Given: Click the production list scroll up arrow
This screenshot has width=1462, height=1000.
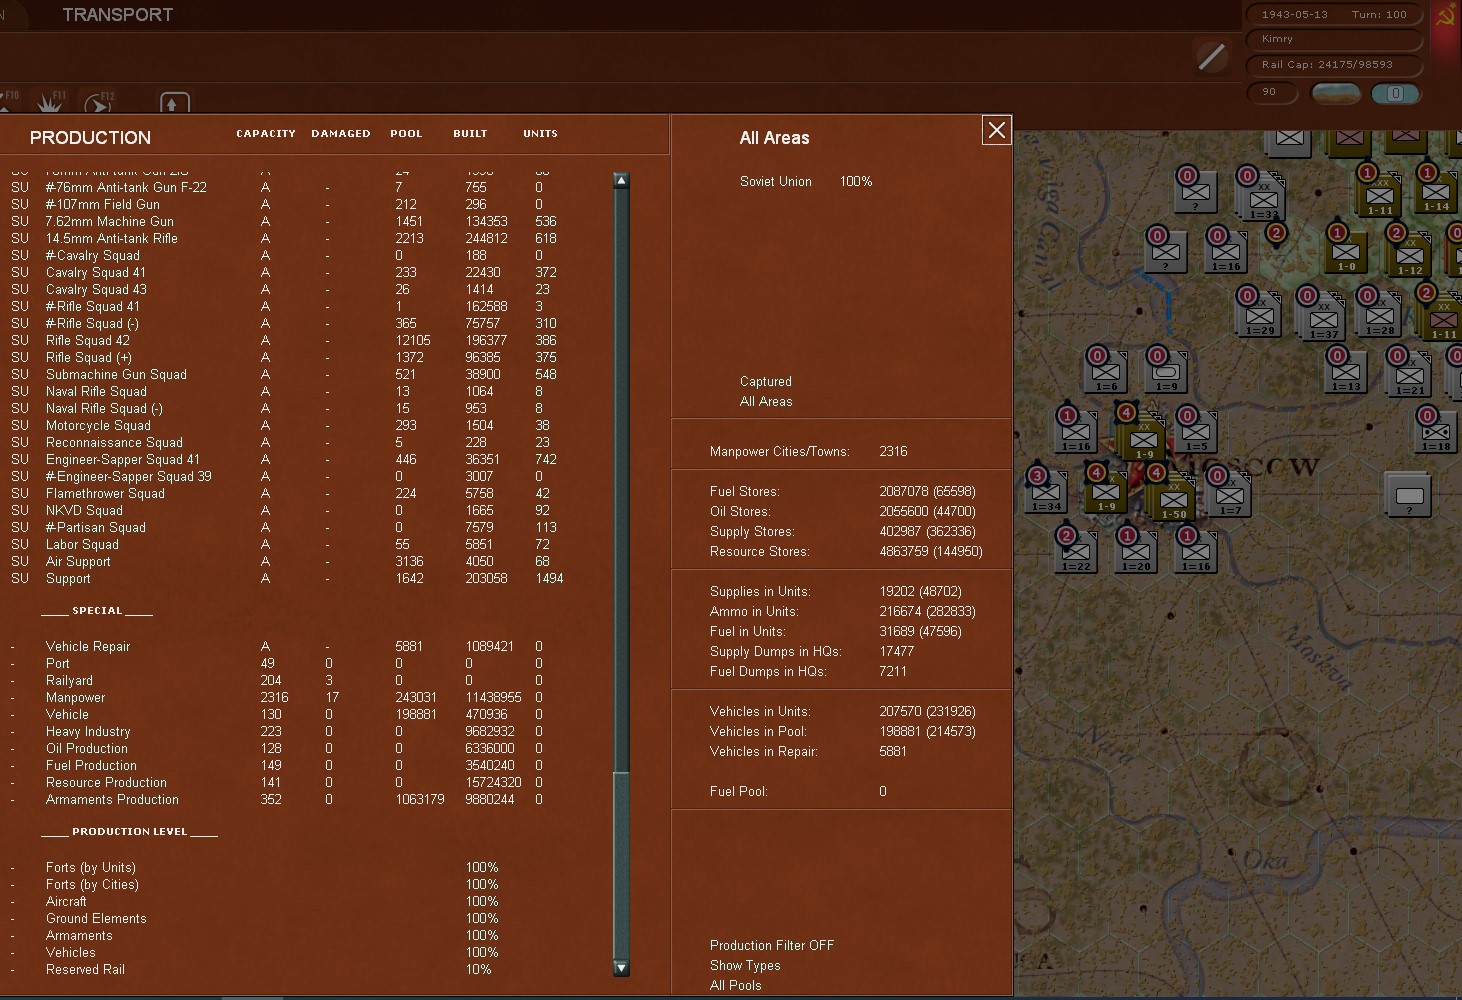Looking at the screenshot, I should (621, 181).
